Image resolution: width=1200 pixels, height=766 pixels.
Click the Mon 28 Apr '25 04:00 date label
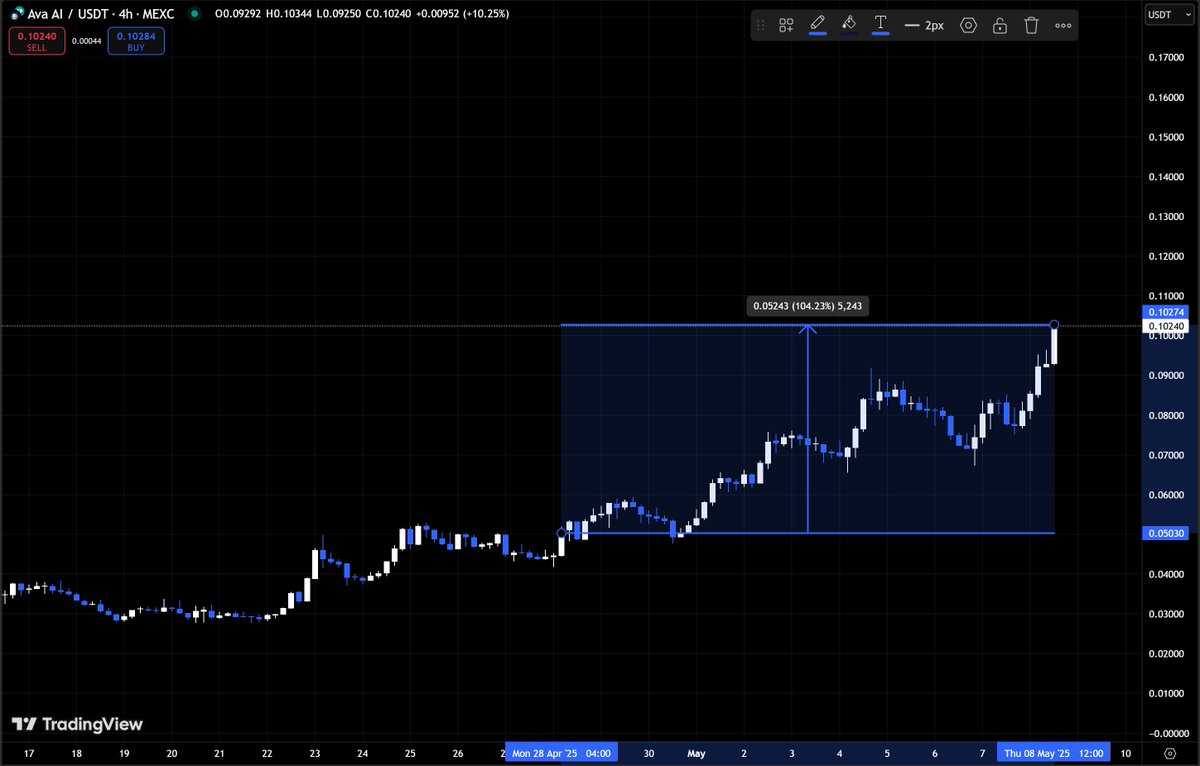click(561, 752)
